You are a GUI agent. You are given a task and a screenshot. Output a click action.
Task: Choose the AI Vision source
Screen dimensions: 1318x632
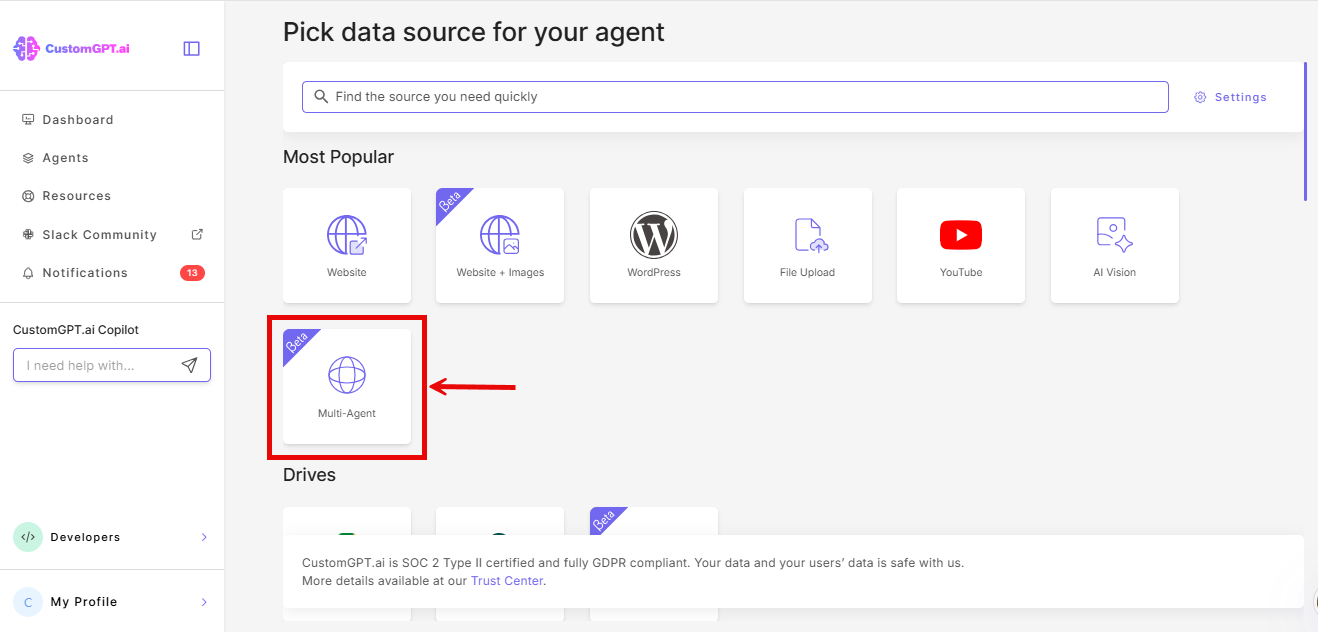pyautogui.click(x=1114, y=245)
